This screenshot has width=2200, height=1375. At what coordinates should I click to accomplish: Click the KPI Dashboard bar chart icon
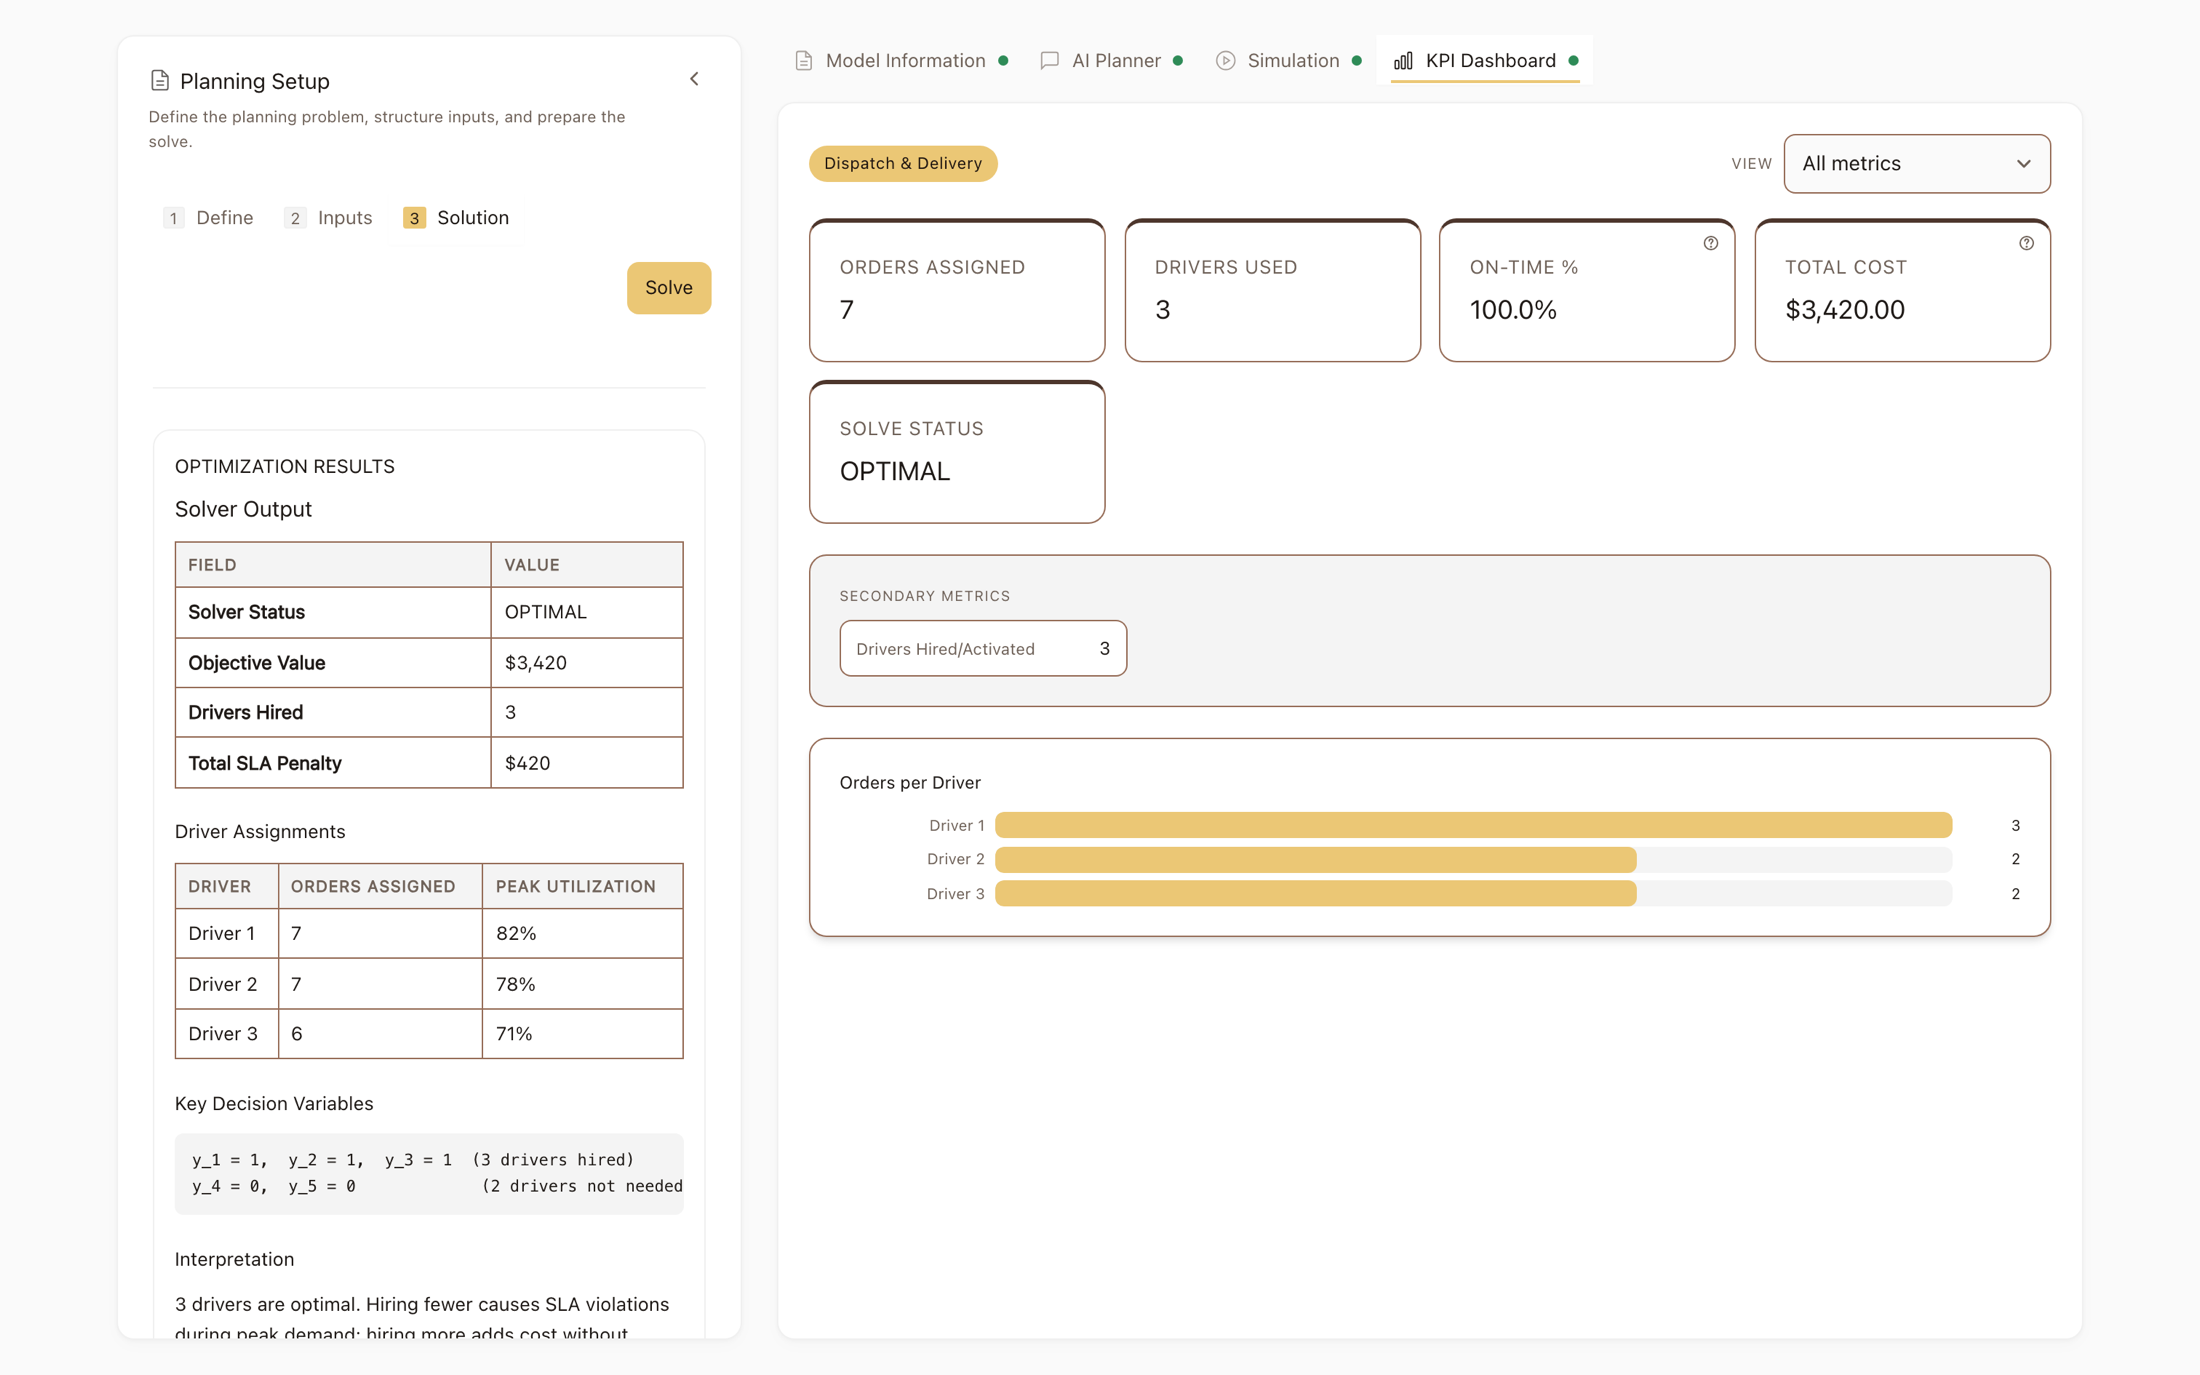(x=1403, y=61)
